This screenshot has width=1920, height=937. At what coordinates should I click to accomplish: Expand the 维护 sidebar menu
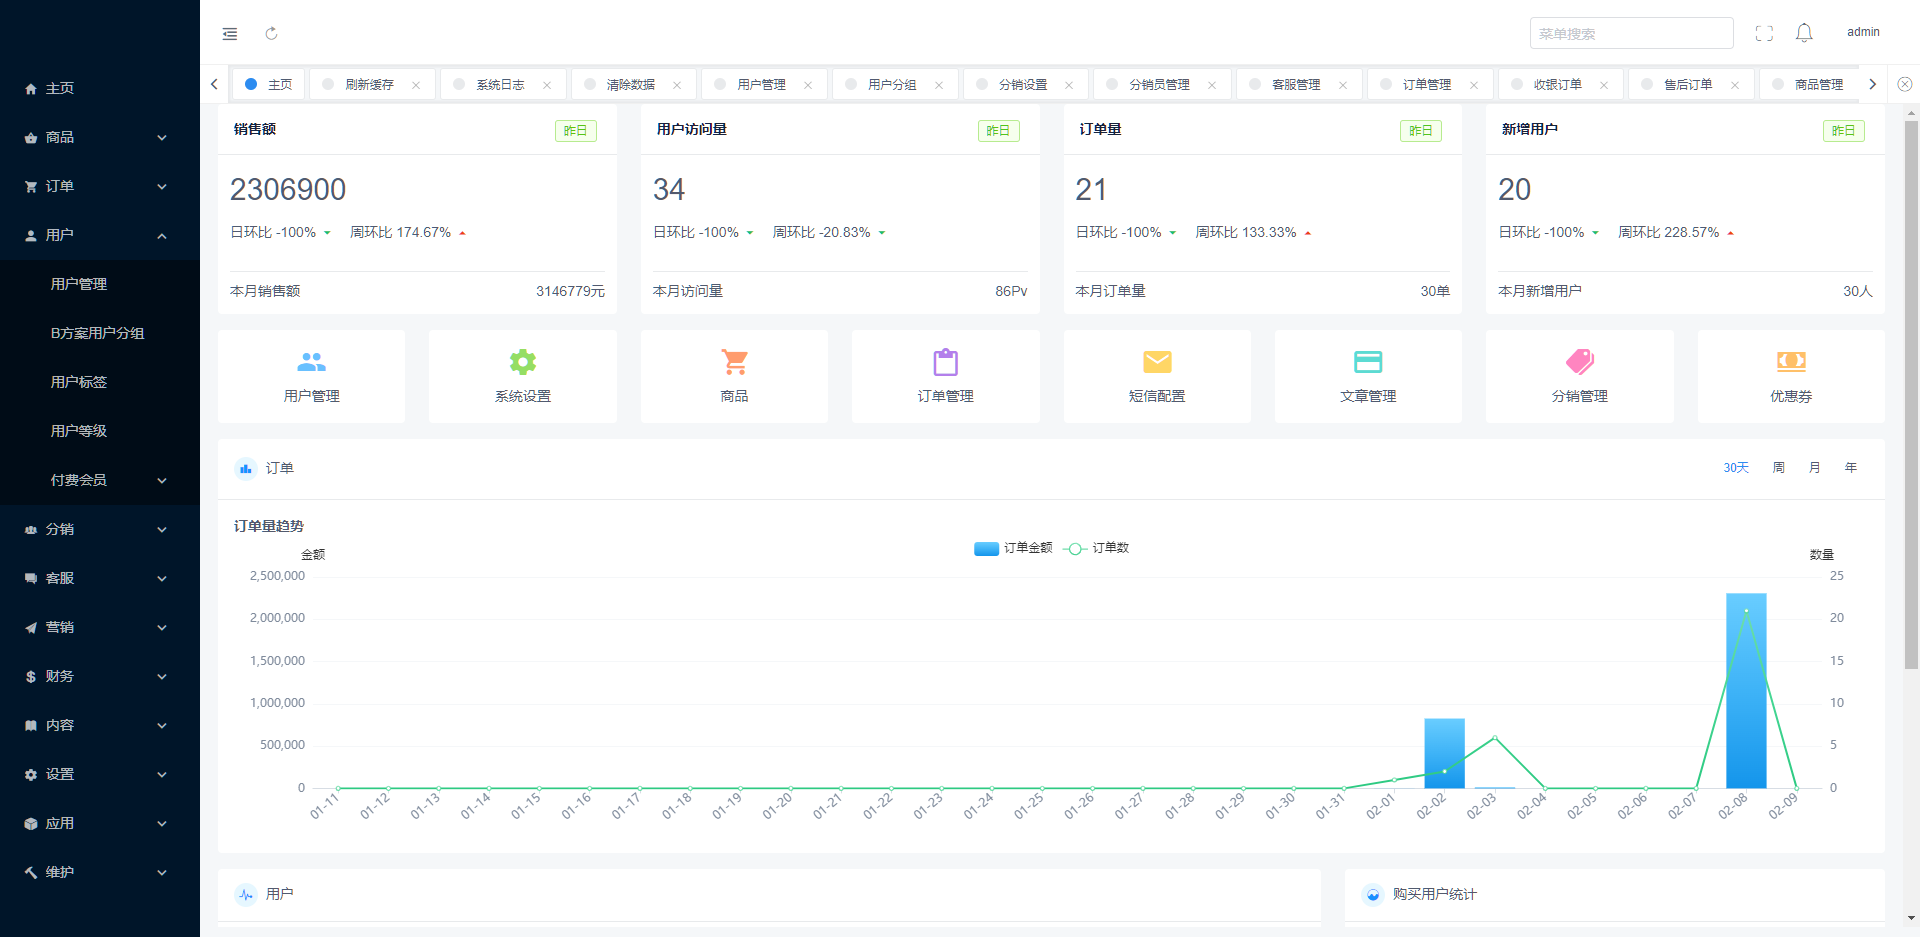tap(100, 872)
